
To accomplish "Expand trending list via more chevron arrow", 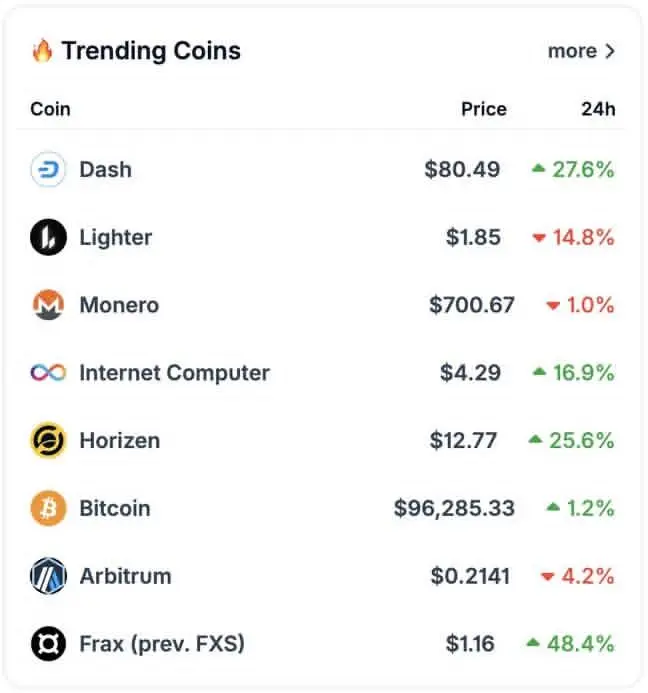I will pos(610,51).
